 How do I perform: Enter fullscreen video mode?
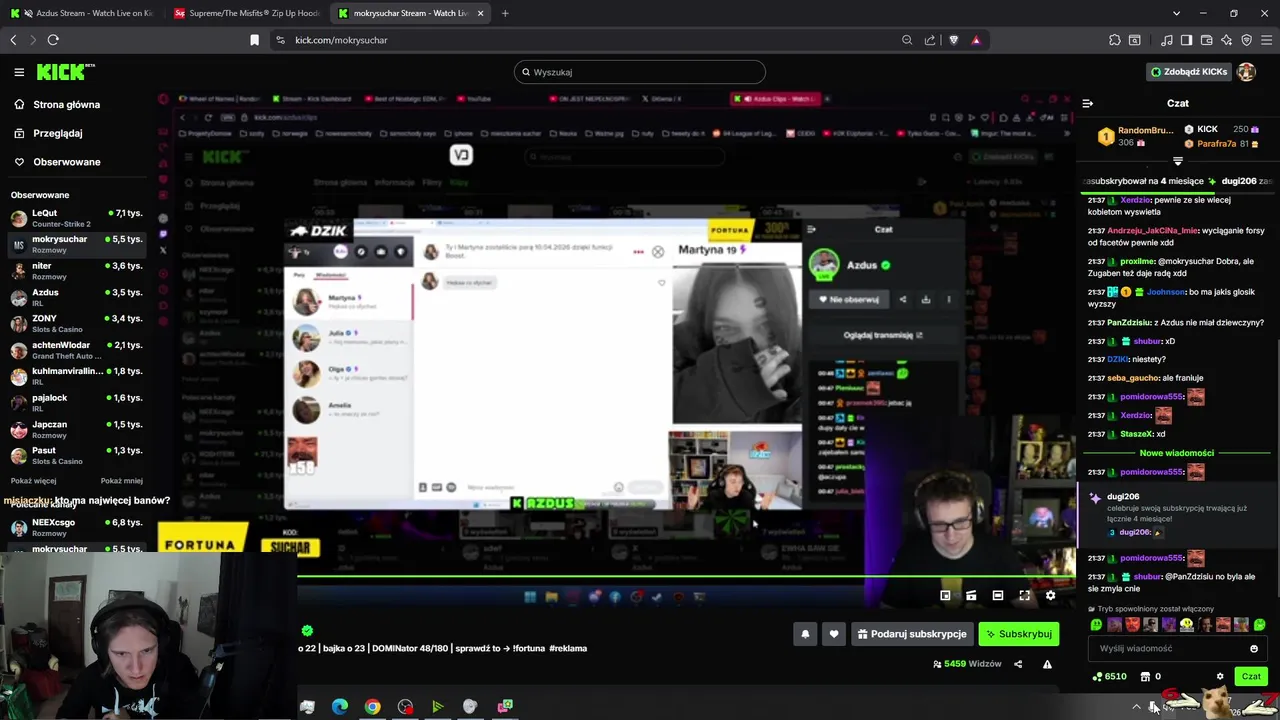(x=1024, y=596)
